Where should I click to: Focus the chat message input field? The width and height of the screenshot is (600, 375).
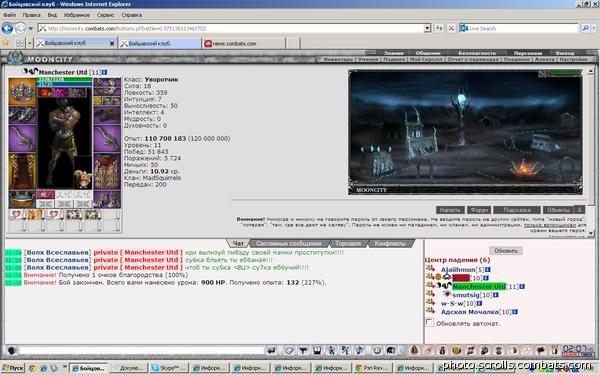click(x=142, y=350)
